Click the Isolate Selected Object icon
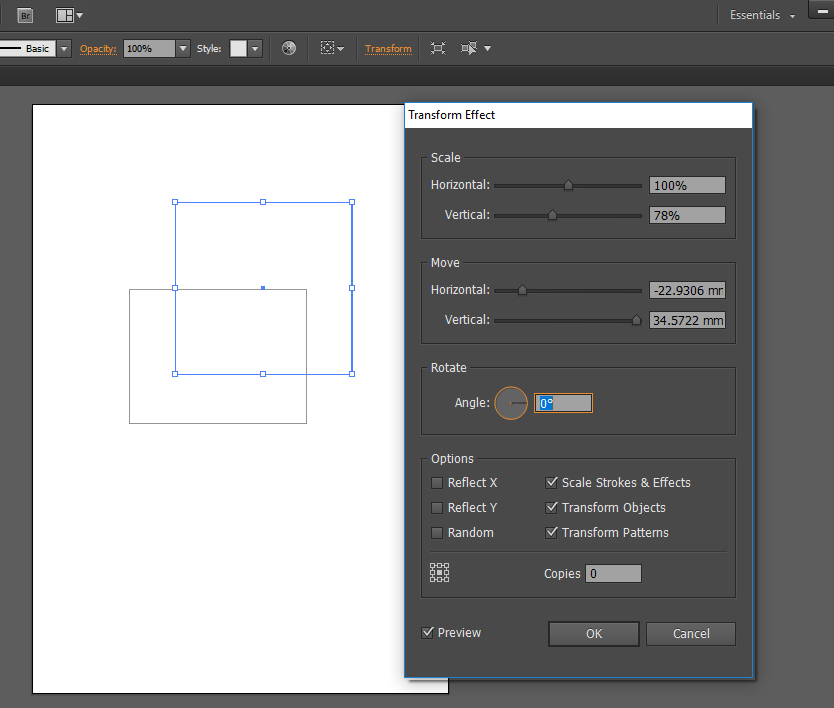This screenshot has width=834, height=708. pos(437,48)
